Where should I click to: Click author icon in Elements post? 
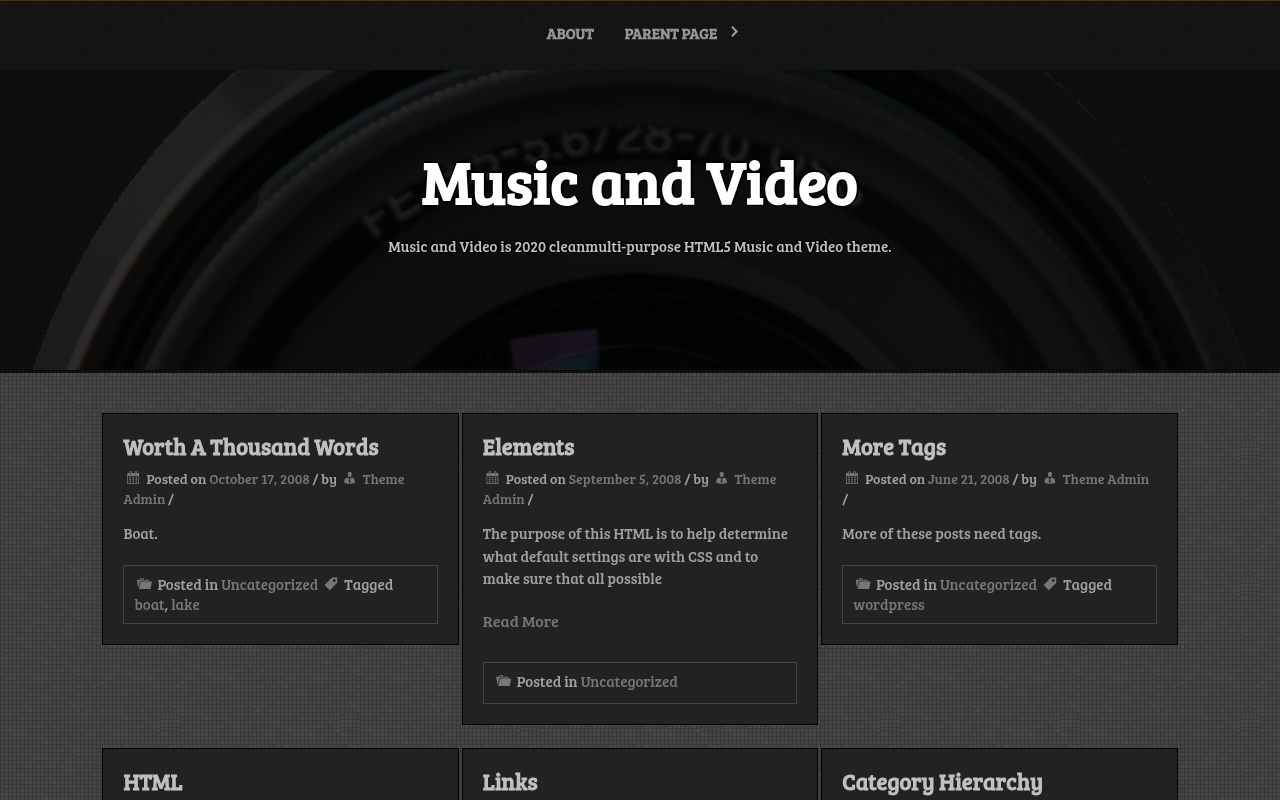click(x=721, y=478)
